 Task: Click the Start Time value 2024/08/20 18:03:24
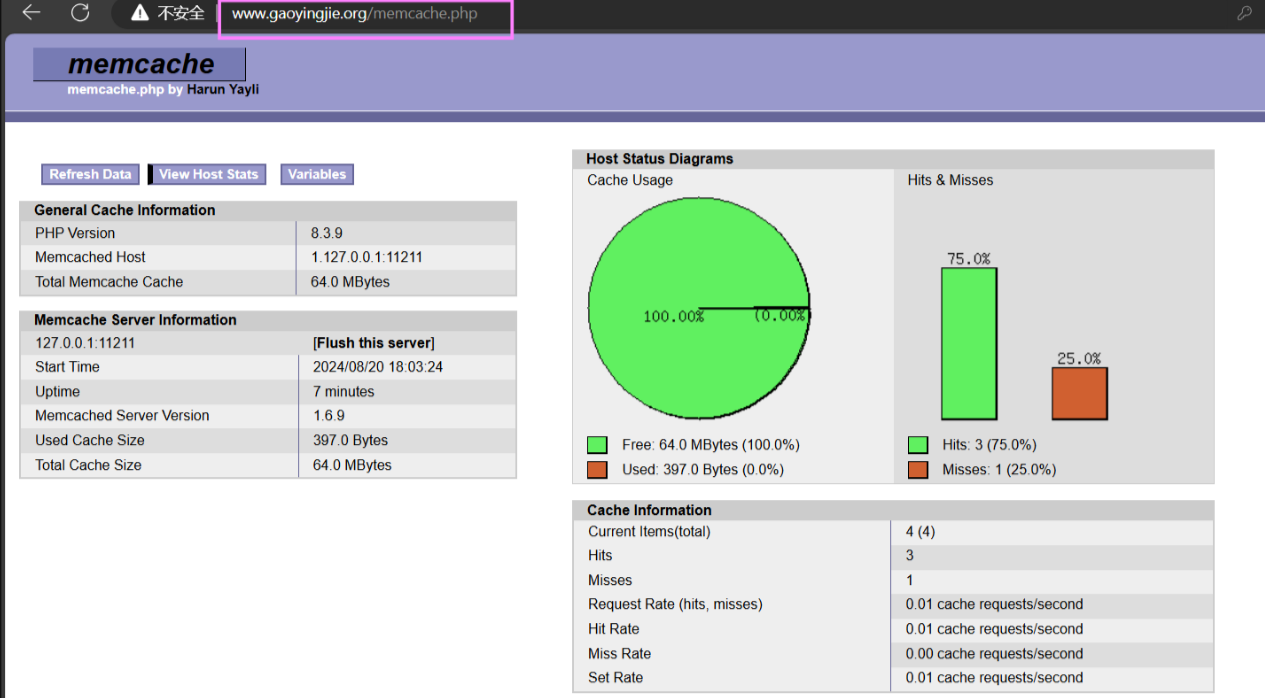[378, 367]
